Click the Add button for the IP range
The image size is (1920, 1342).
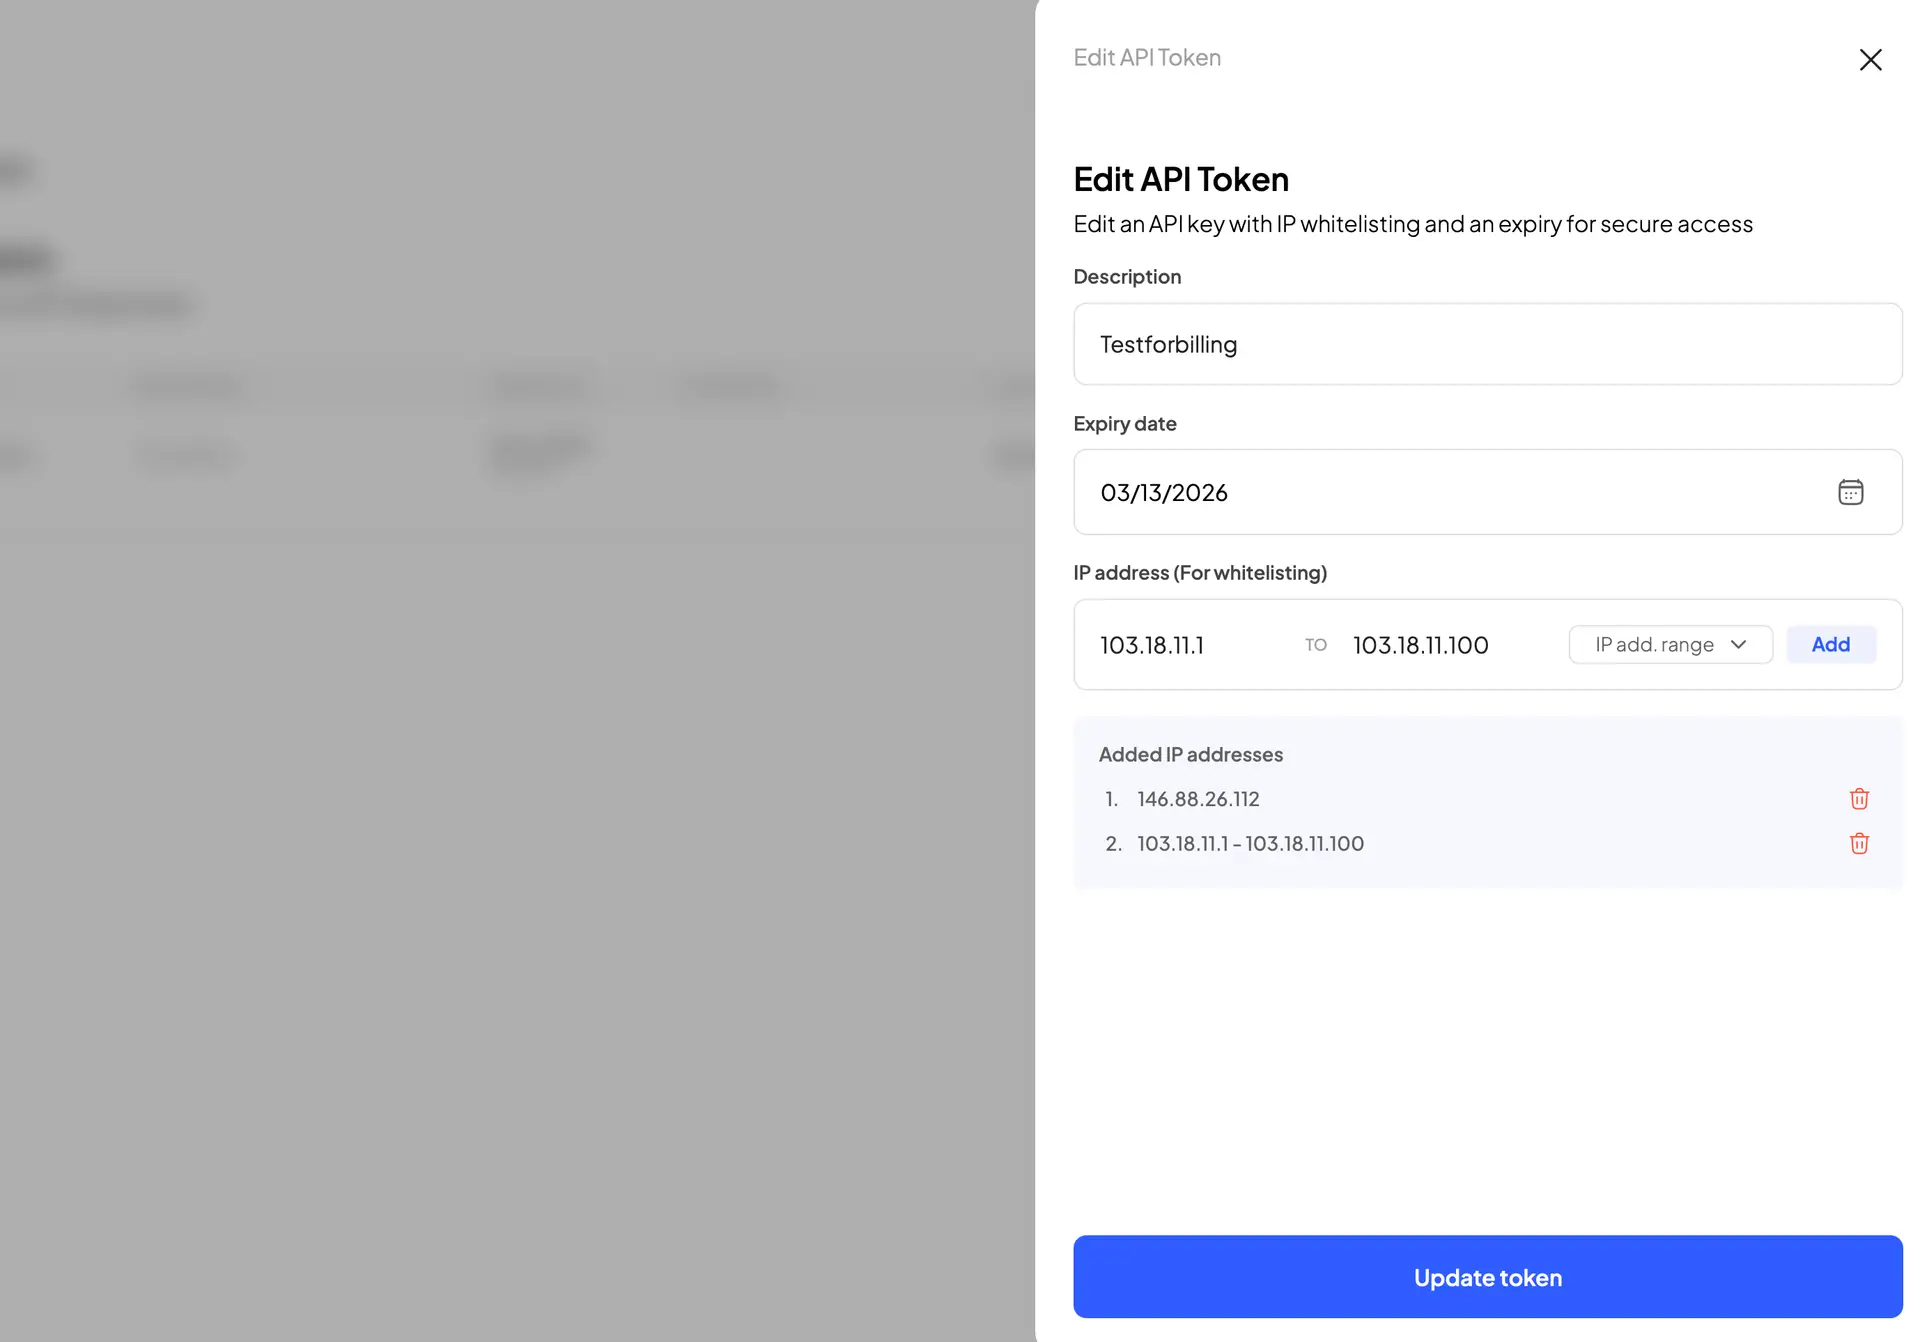tap(1831, 644)
